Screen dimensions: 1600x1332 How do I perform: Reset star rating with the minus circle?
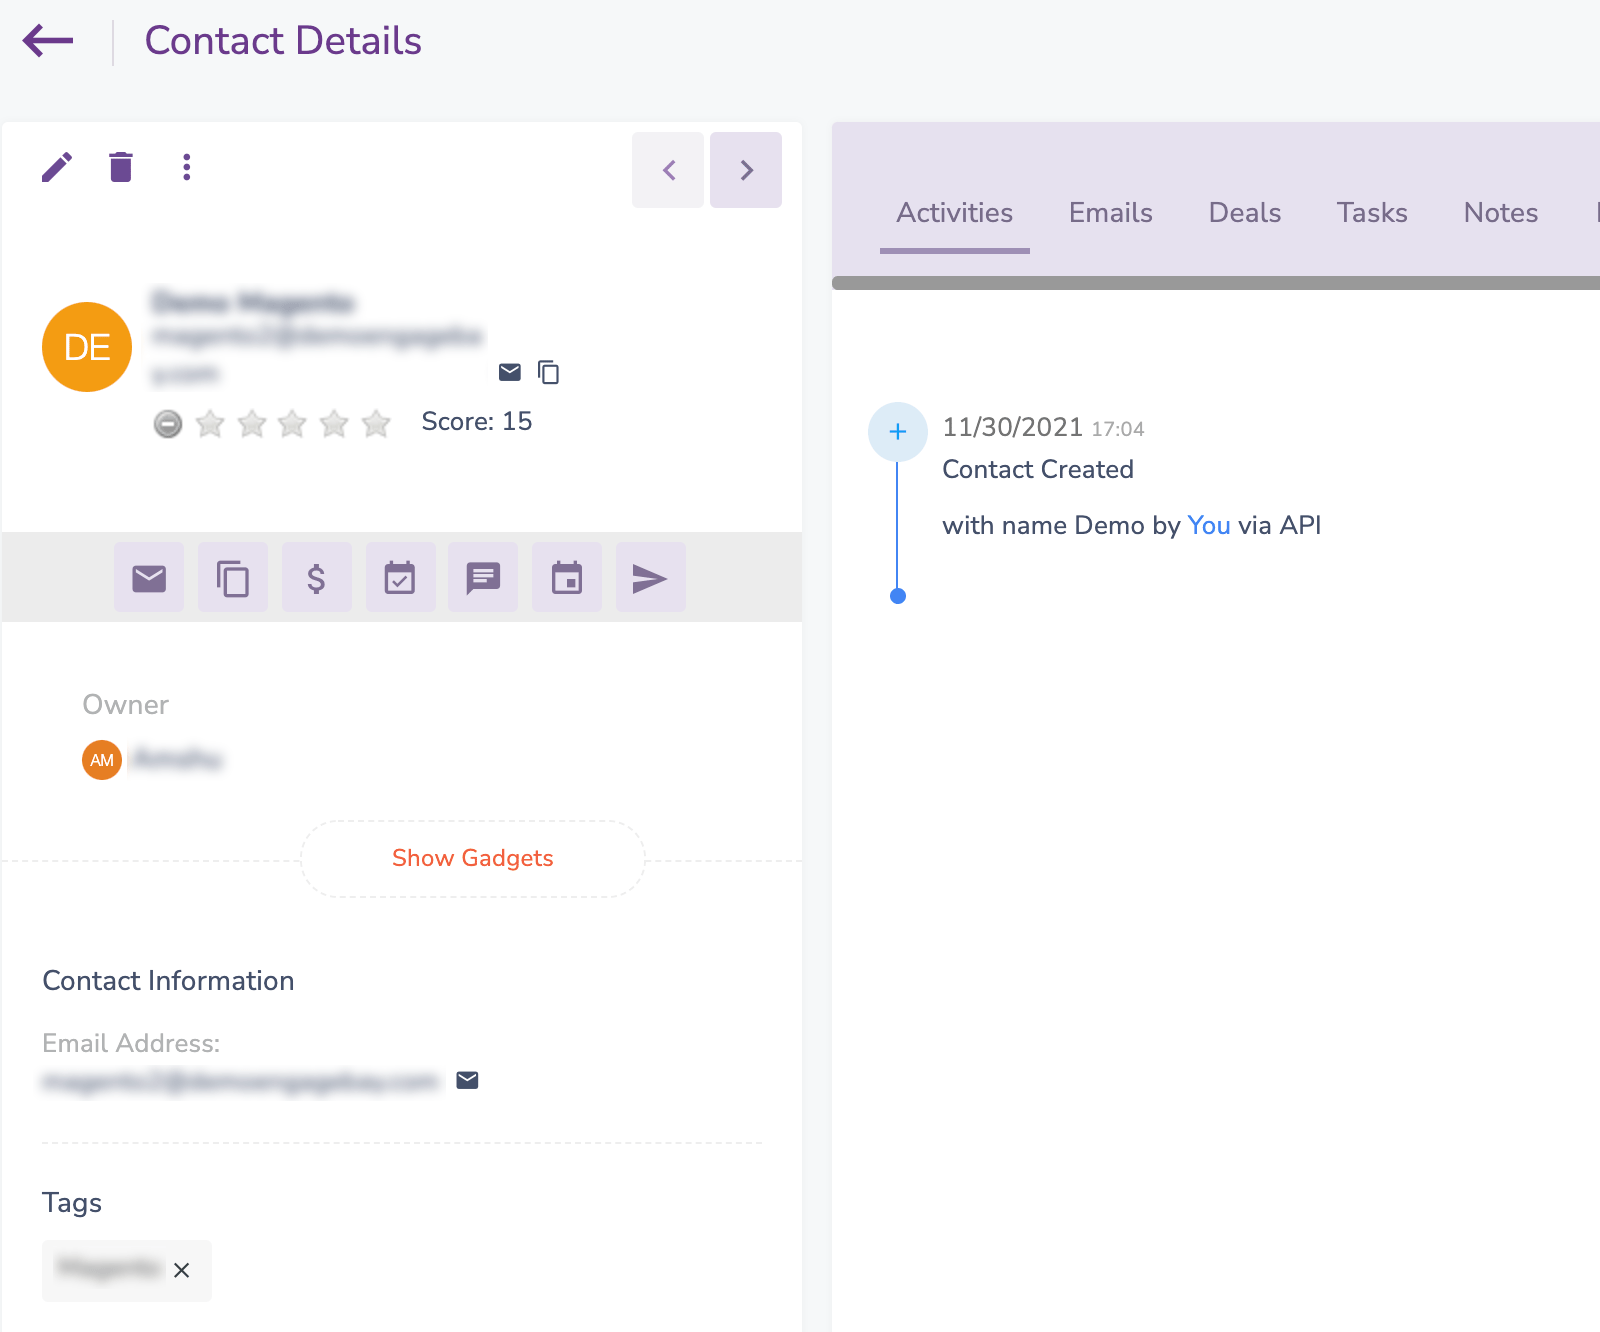pos(168,424)
